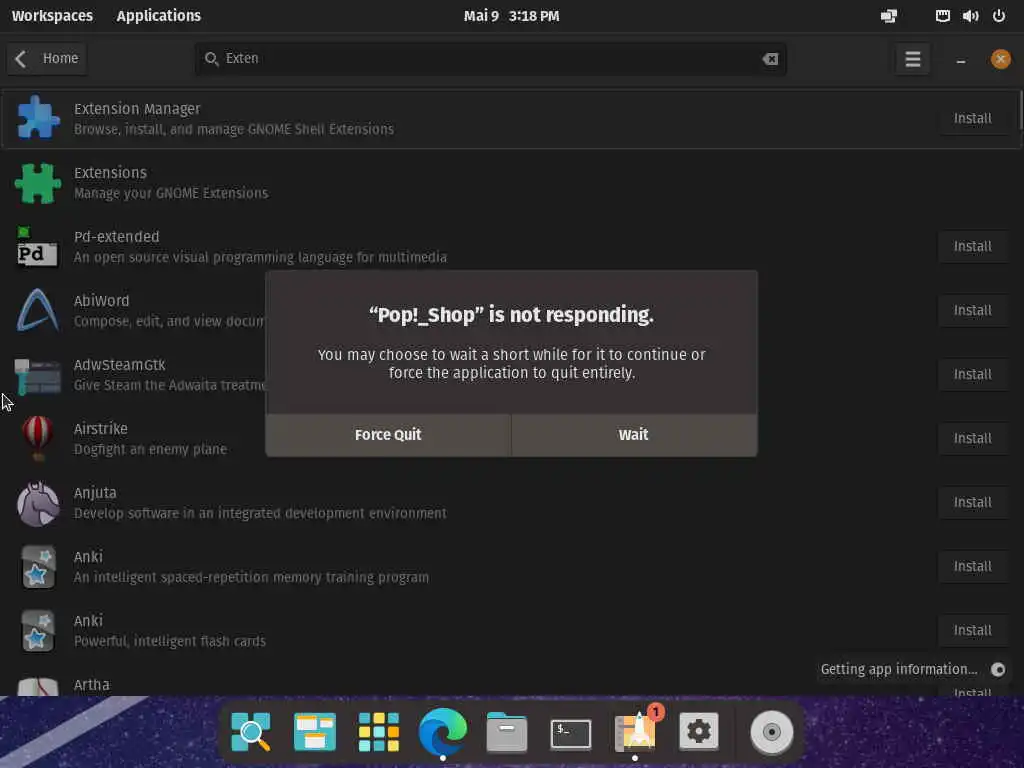Install Anki flash cards app

tap(972, 630)
